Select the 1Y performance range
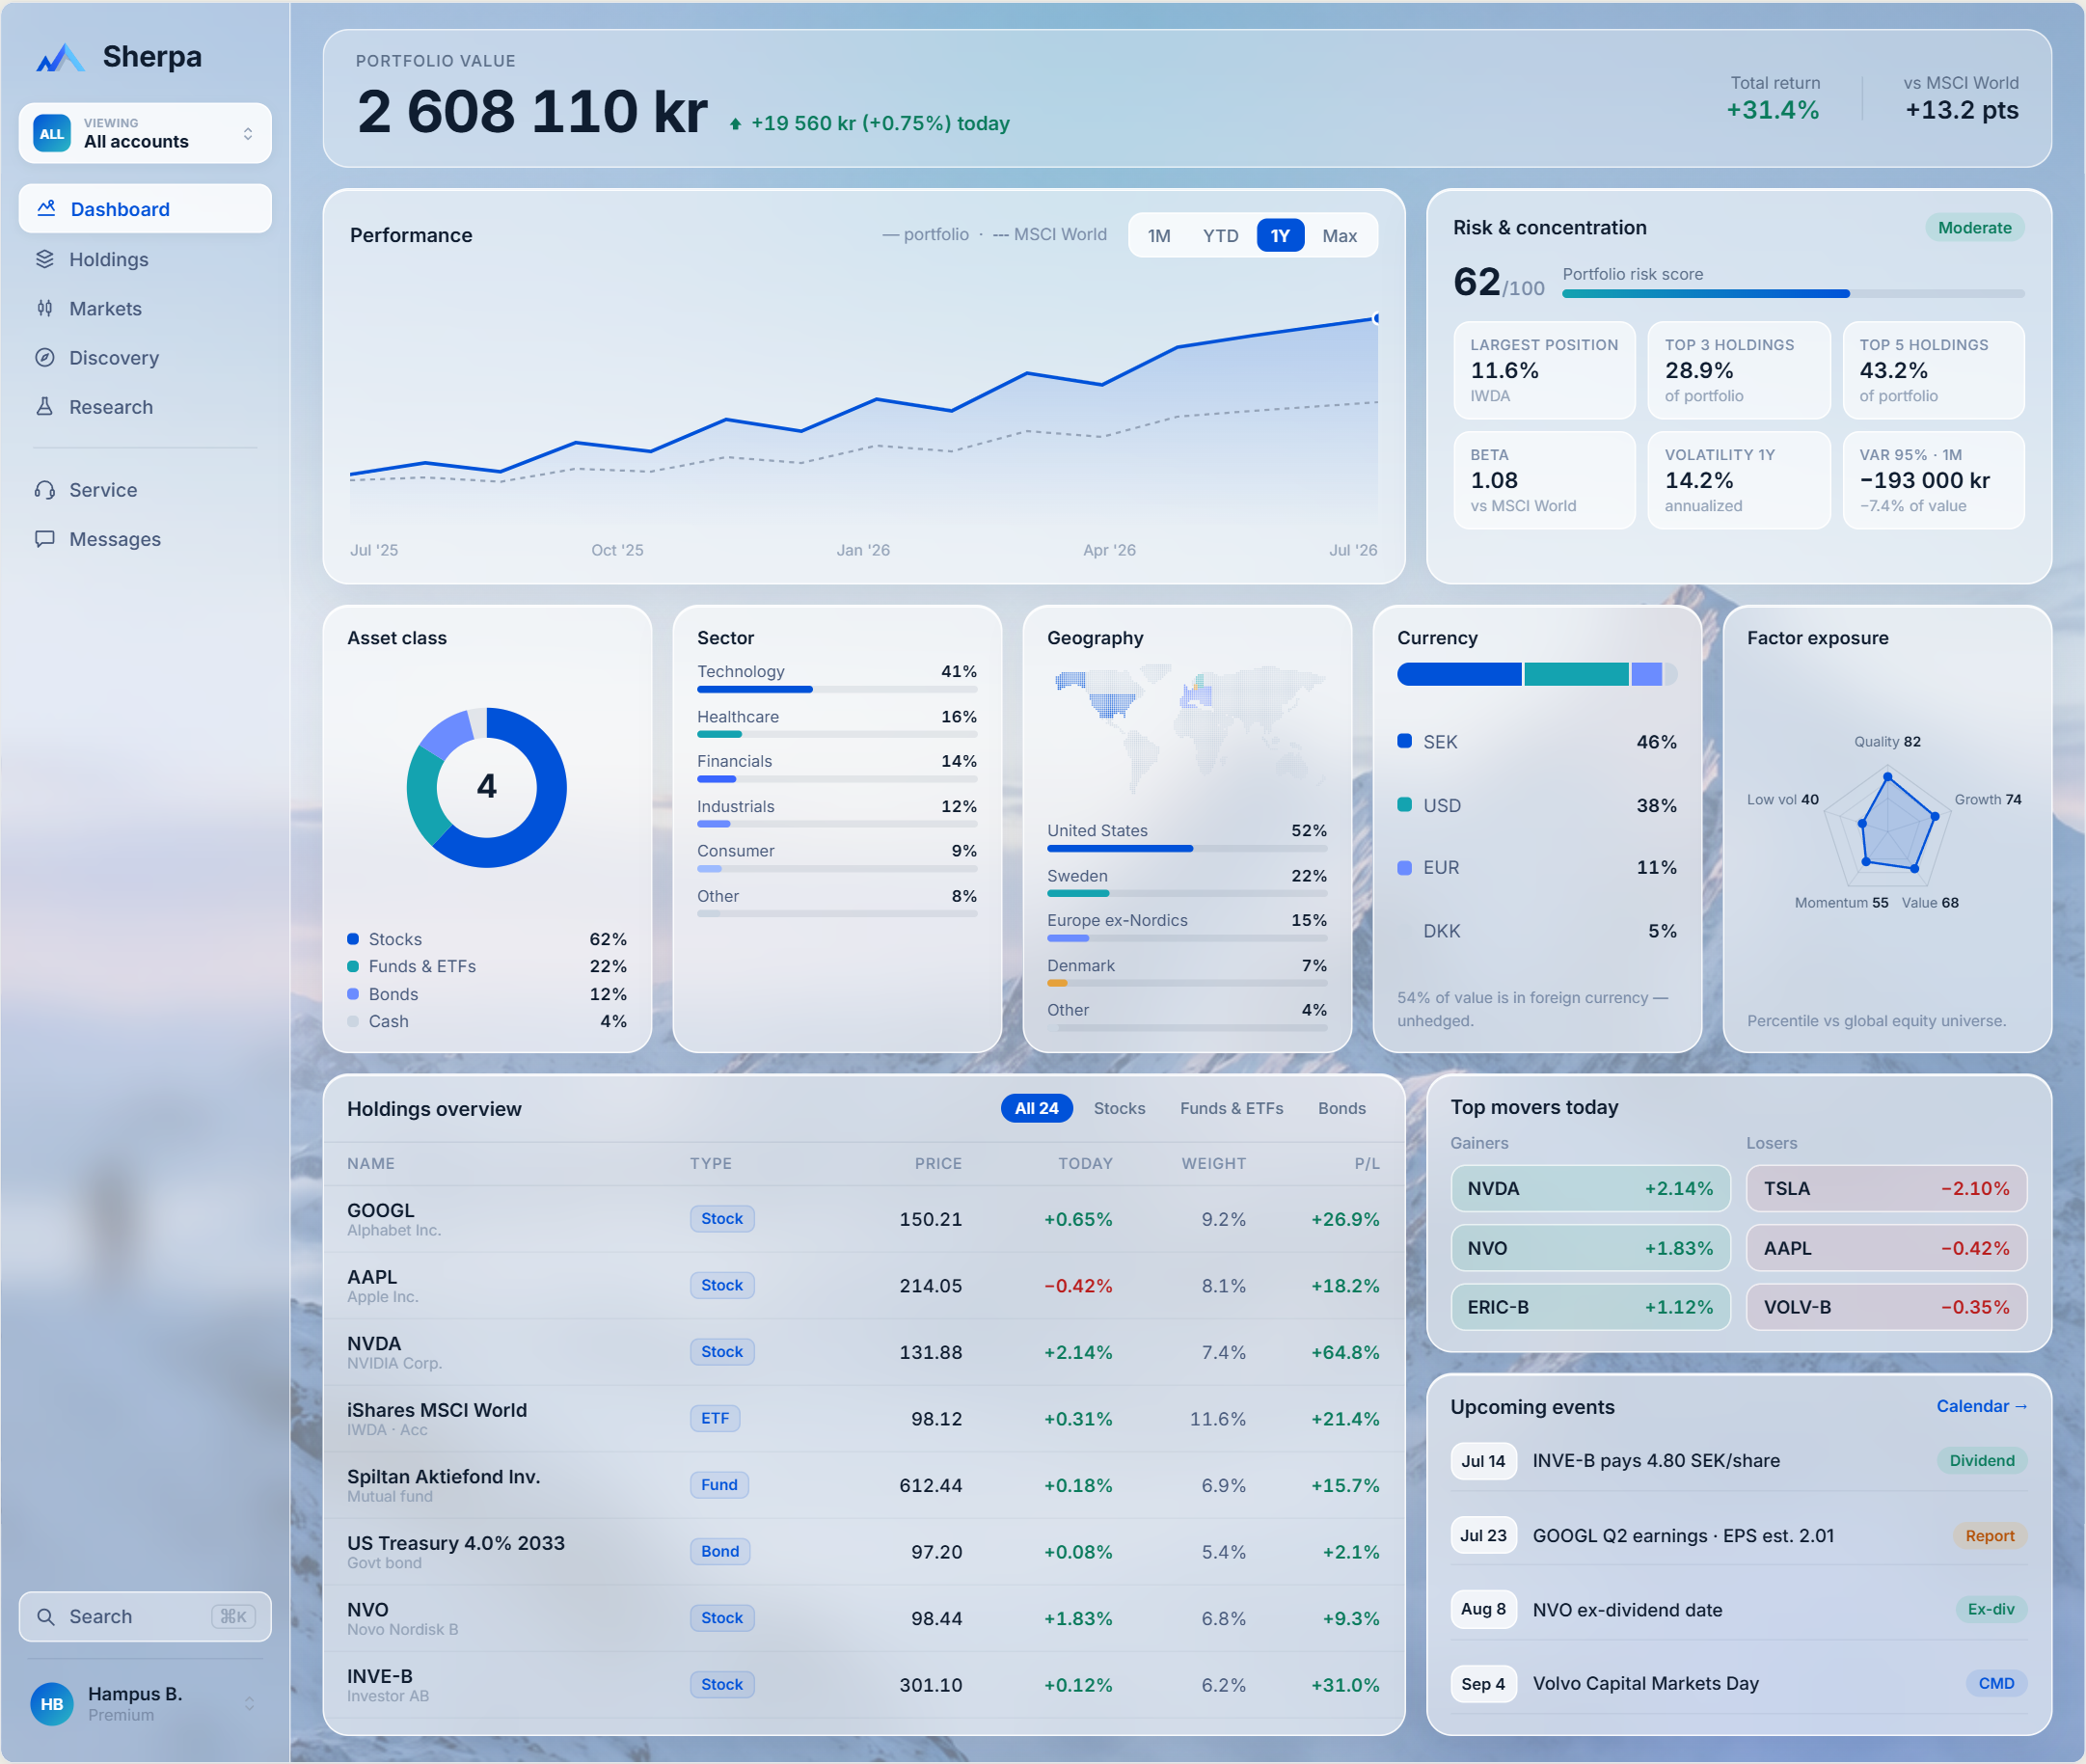2086x1764 pixels. [1280, 235]
